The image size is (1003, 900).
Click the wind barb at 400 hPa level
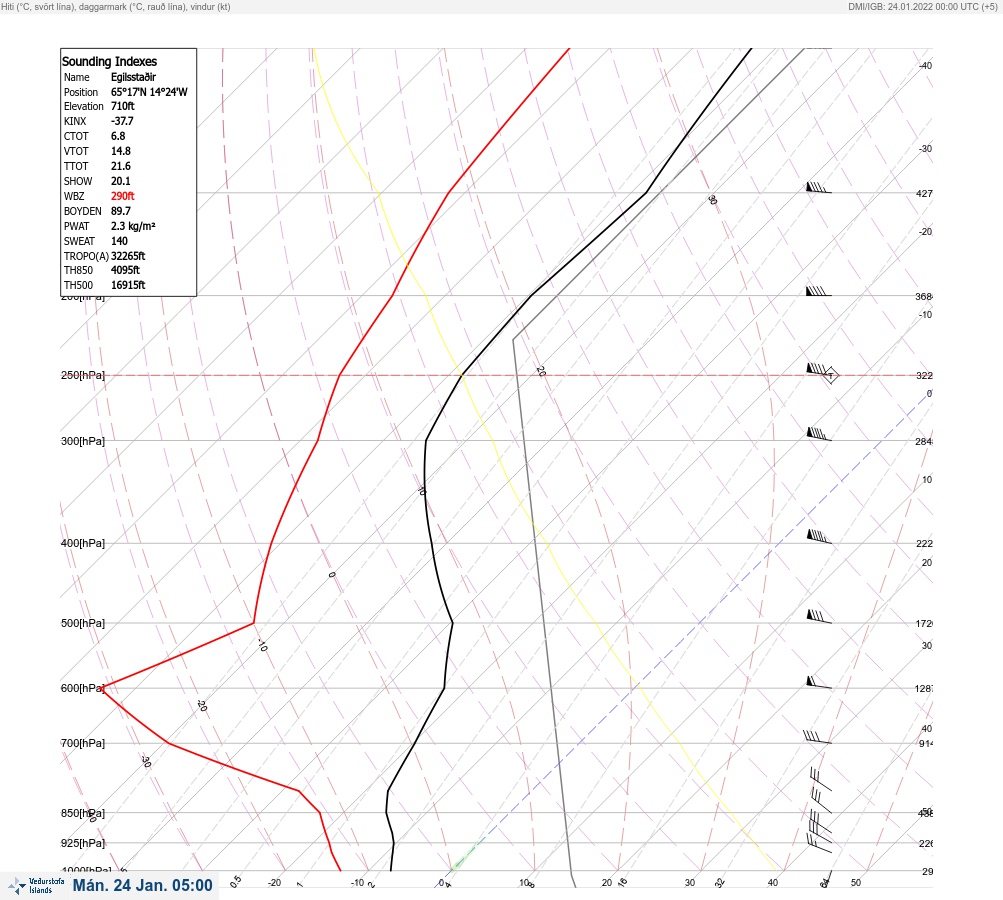click(x=819, y=537)
